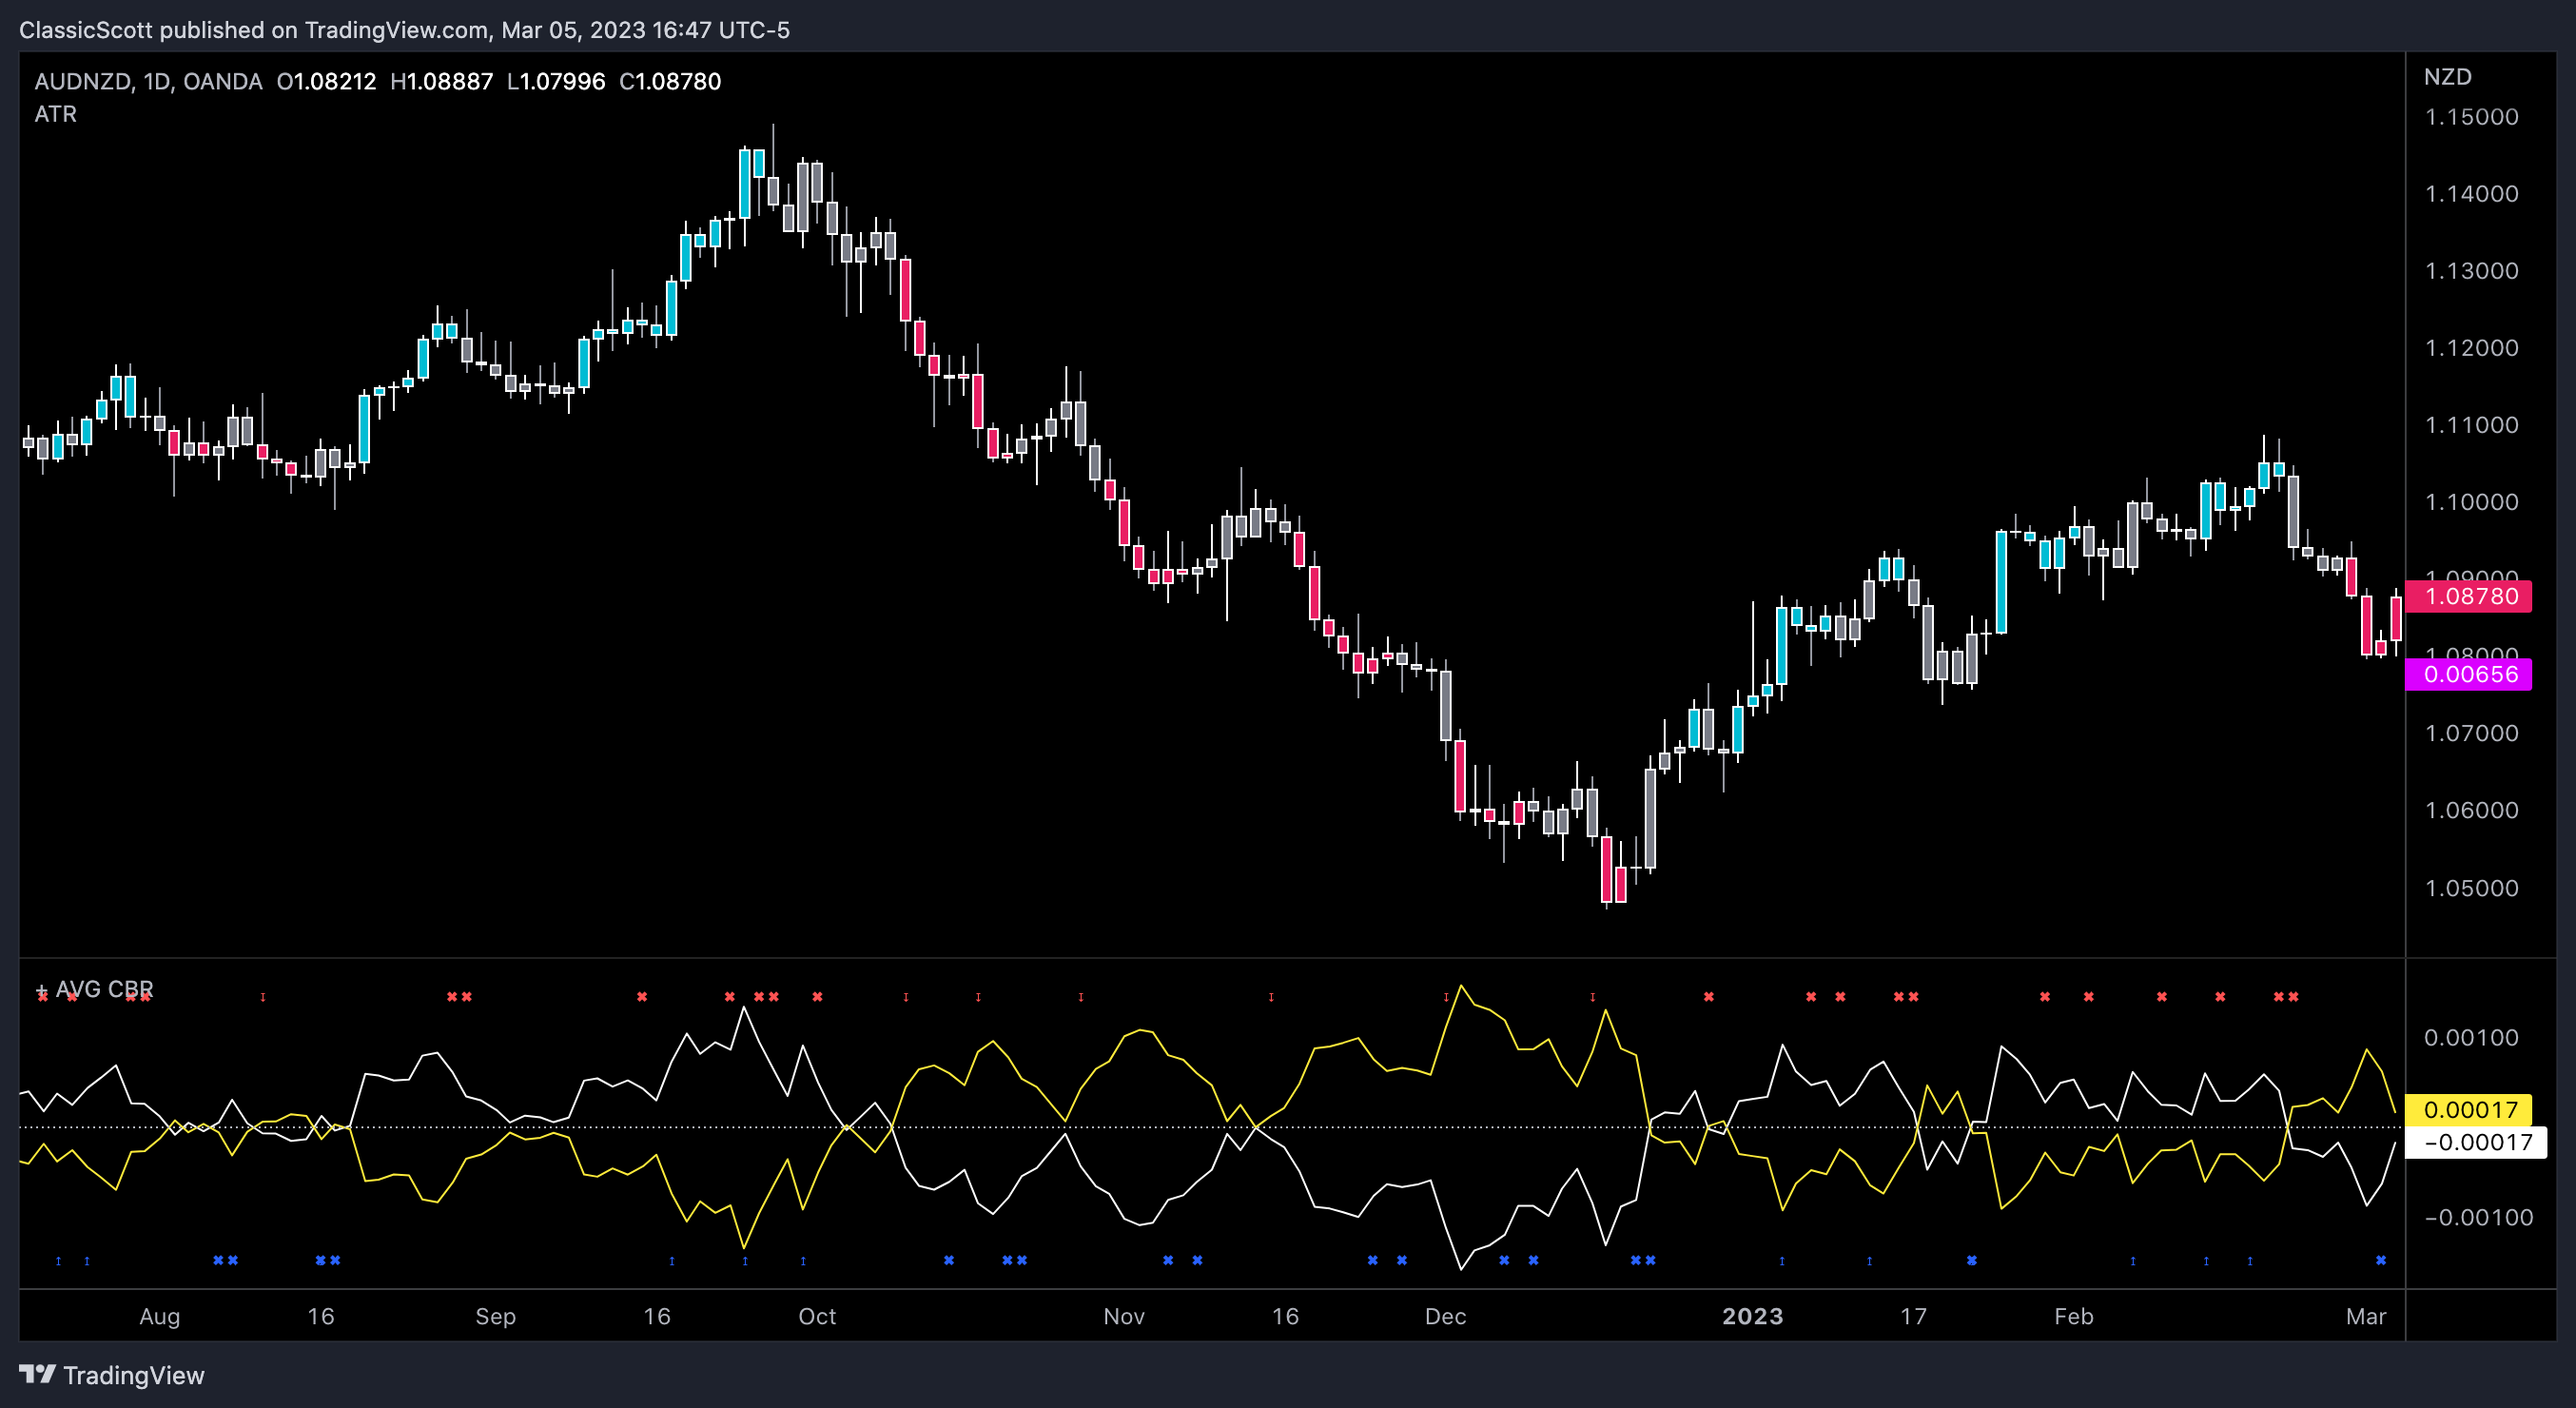Image resolution: width=2576 pixels, height=1408 pixels.
Task: Click the 1.15000 price axis label
Action: [x=2471, y=117]
